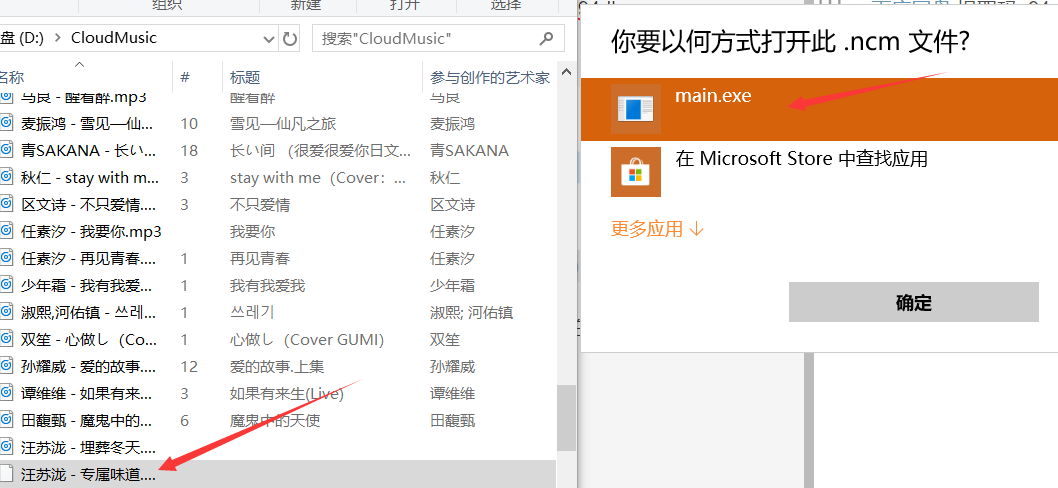Viewport: 1058px width, 488px height.
Task: Expand the chevron before CloudMusic in breadcrumb
Action: tap(57, 38)
